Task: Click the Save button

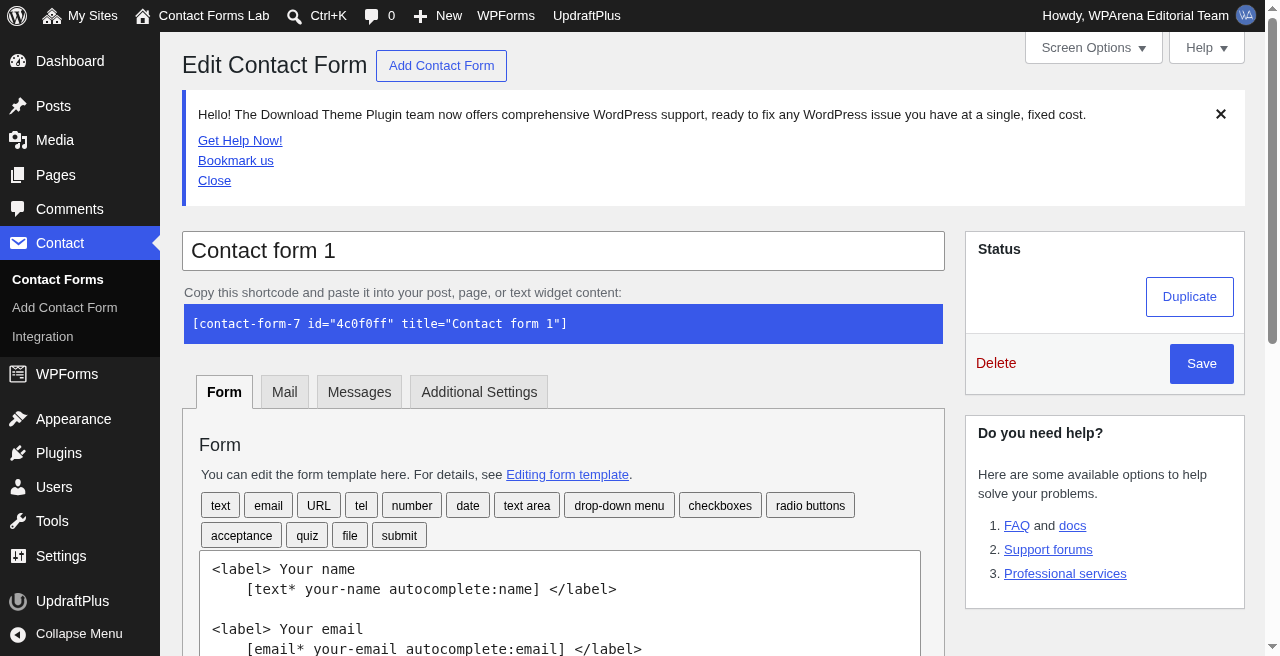Action: point(1202,364)
